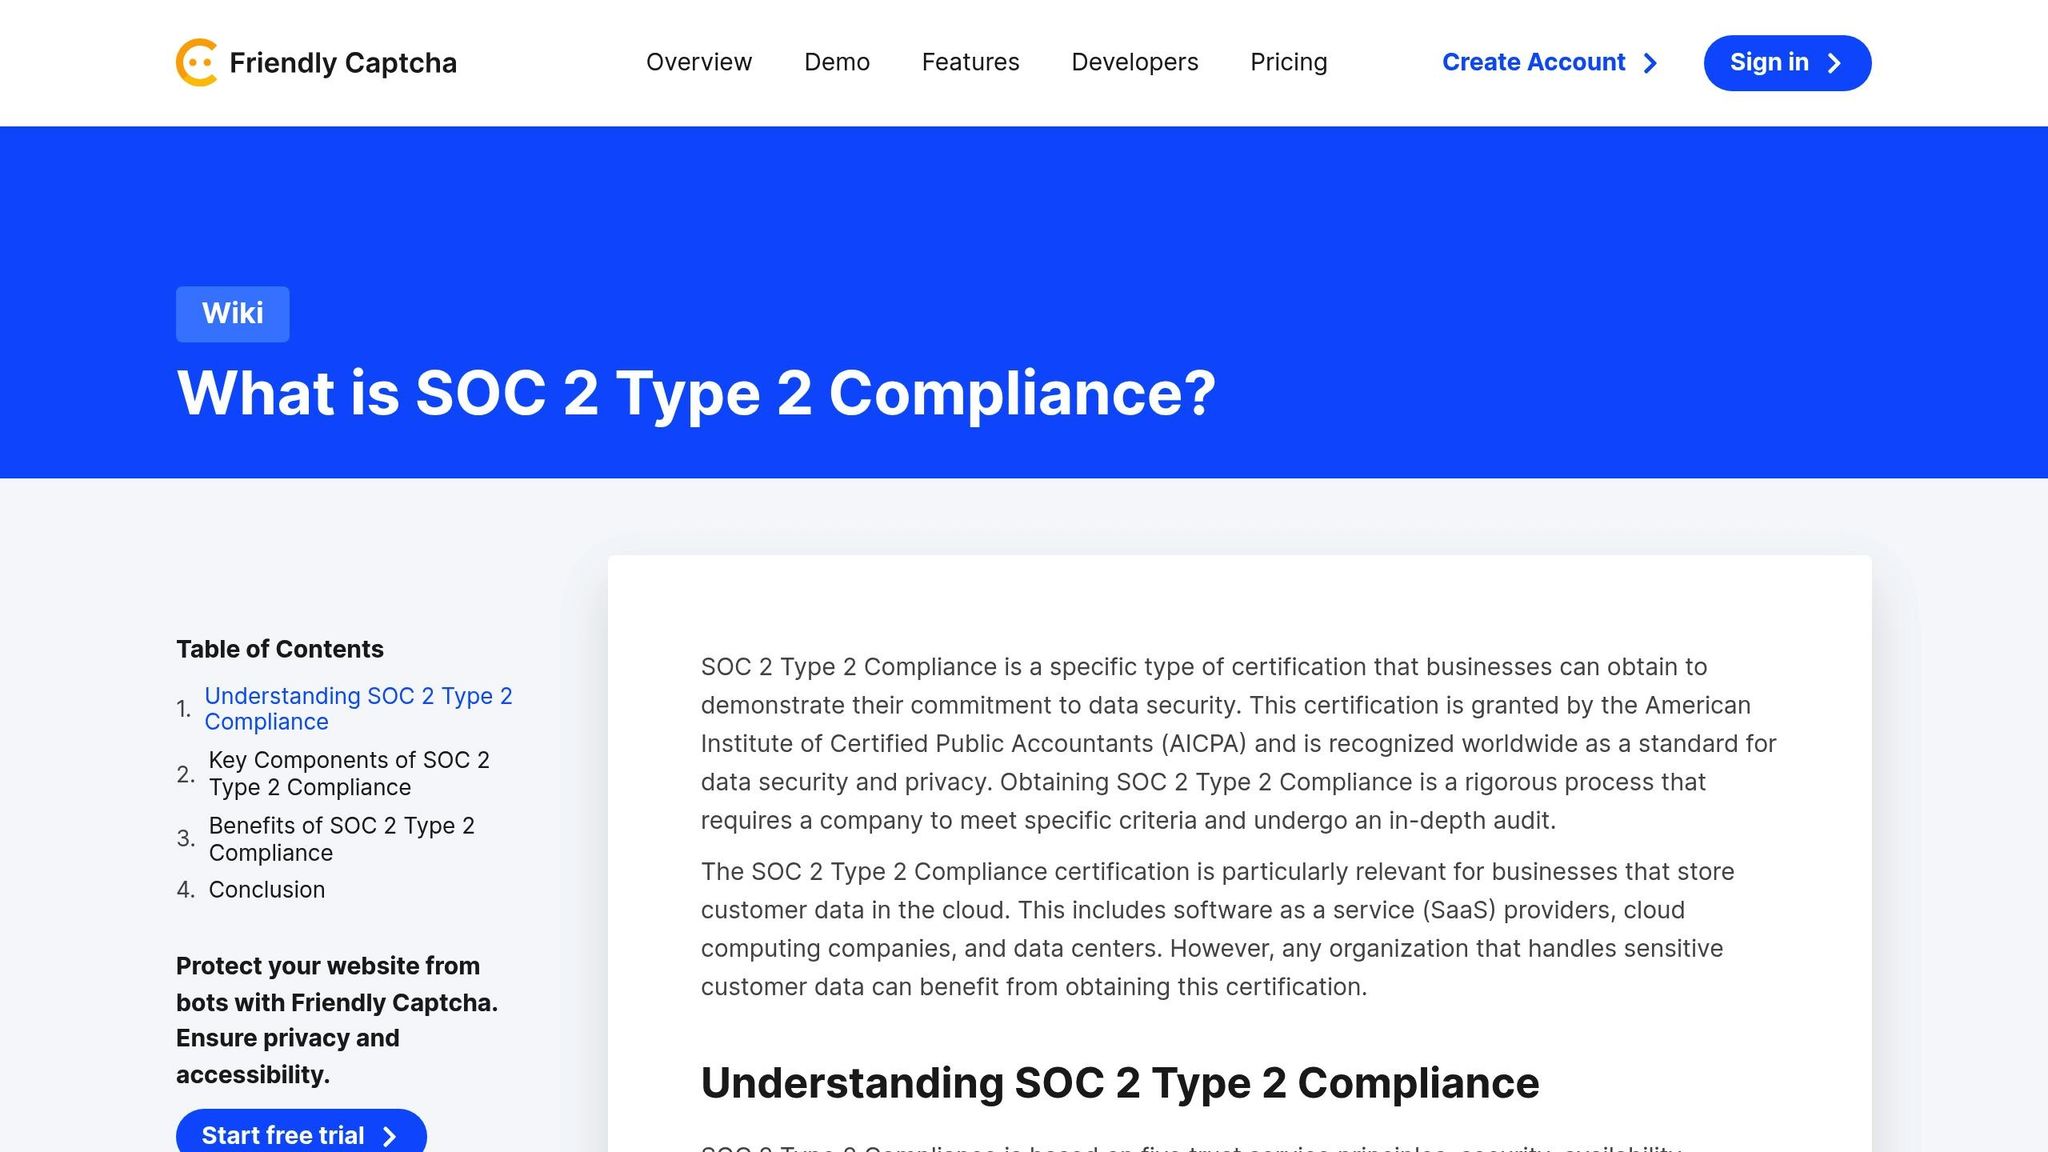Start a free trial
The image size is (2048, 1152).
click(x=300, y=1134)
